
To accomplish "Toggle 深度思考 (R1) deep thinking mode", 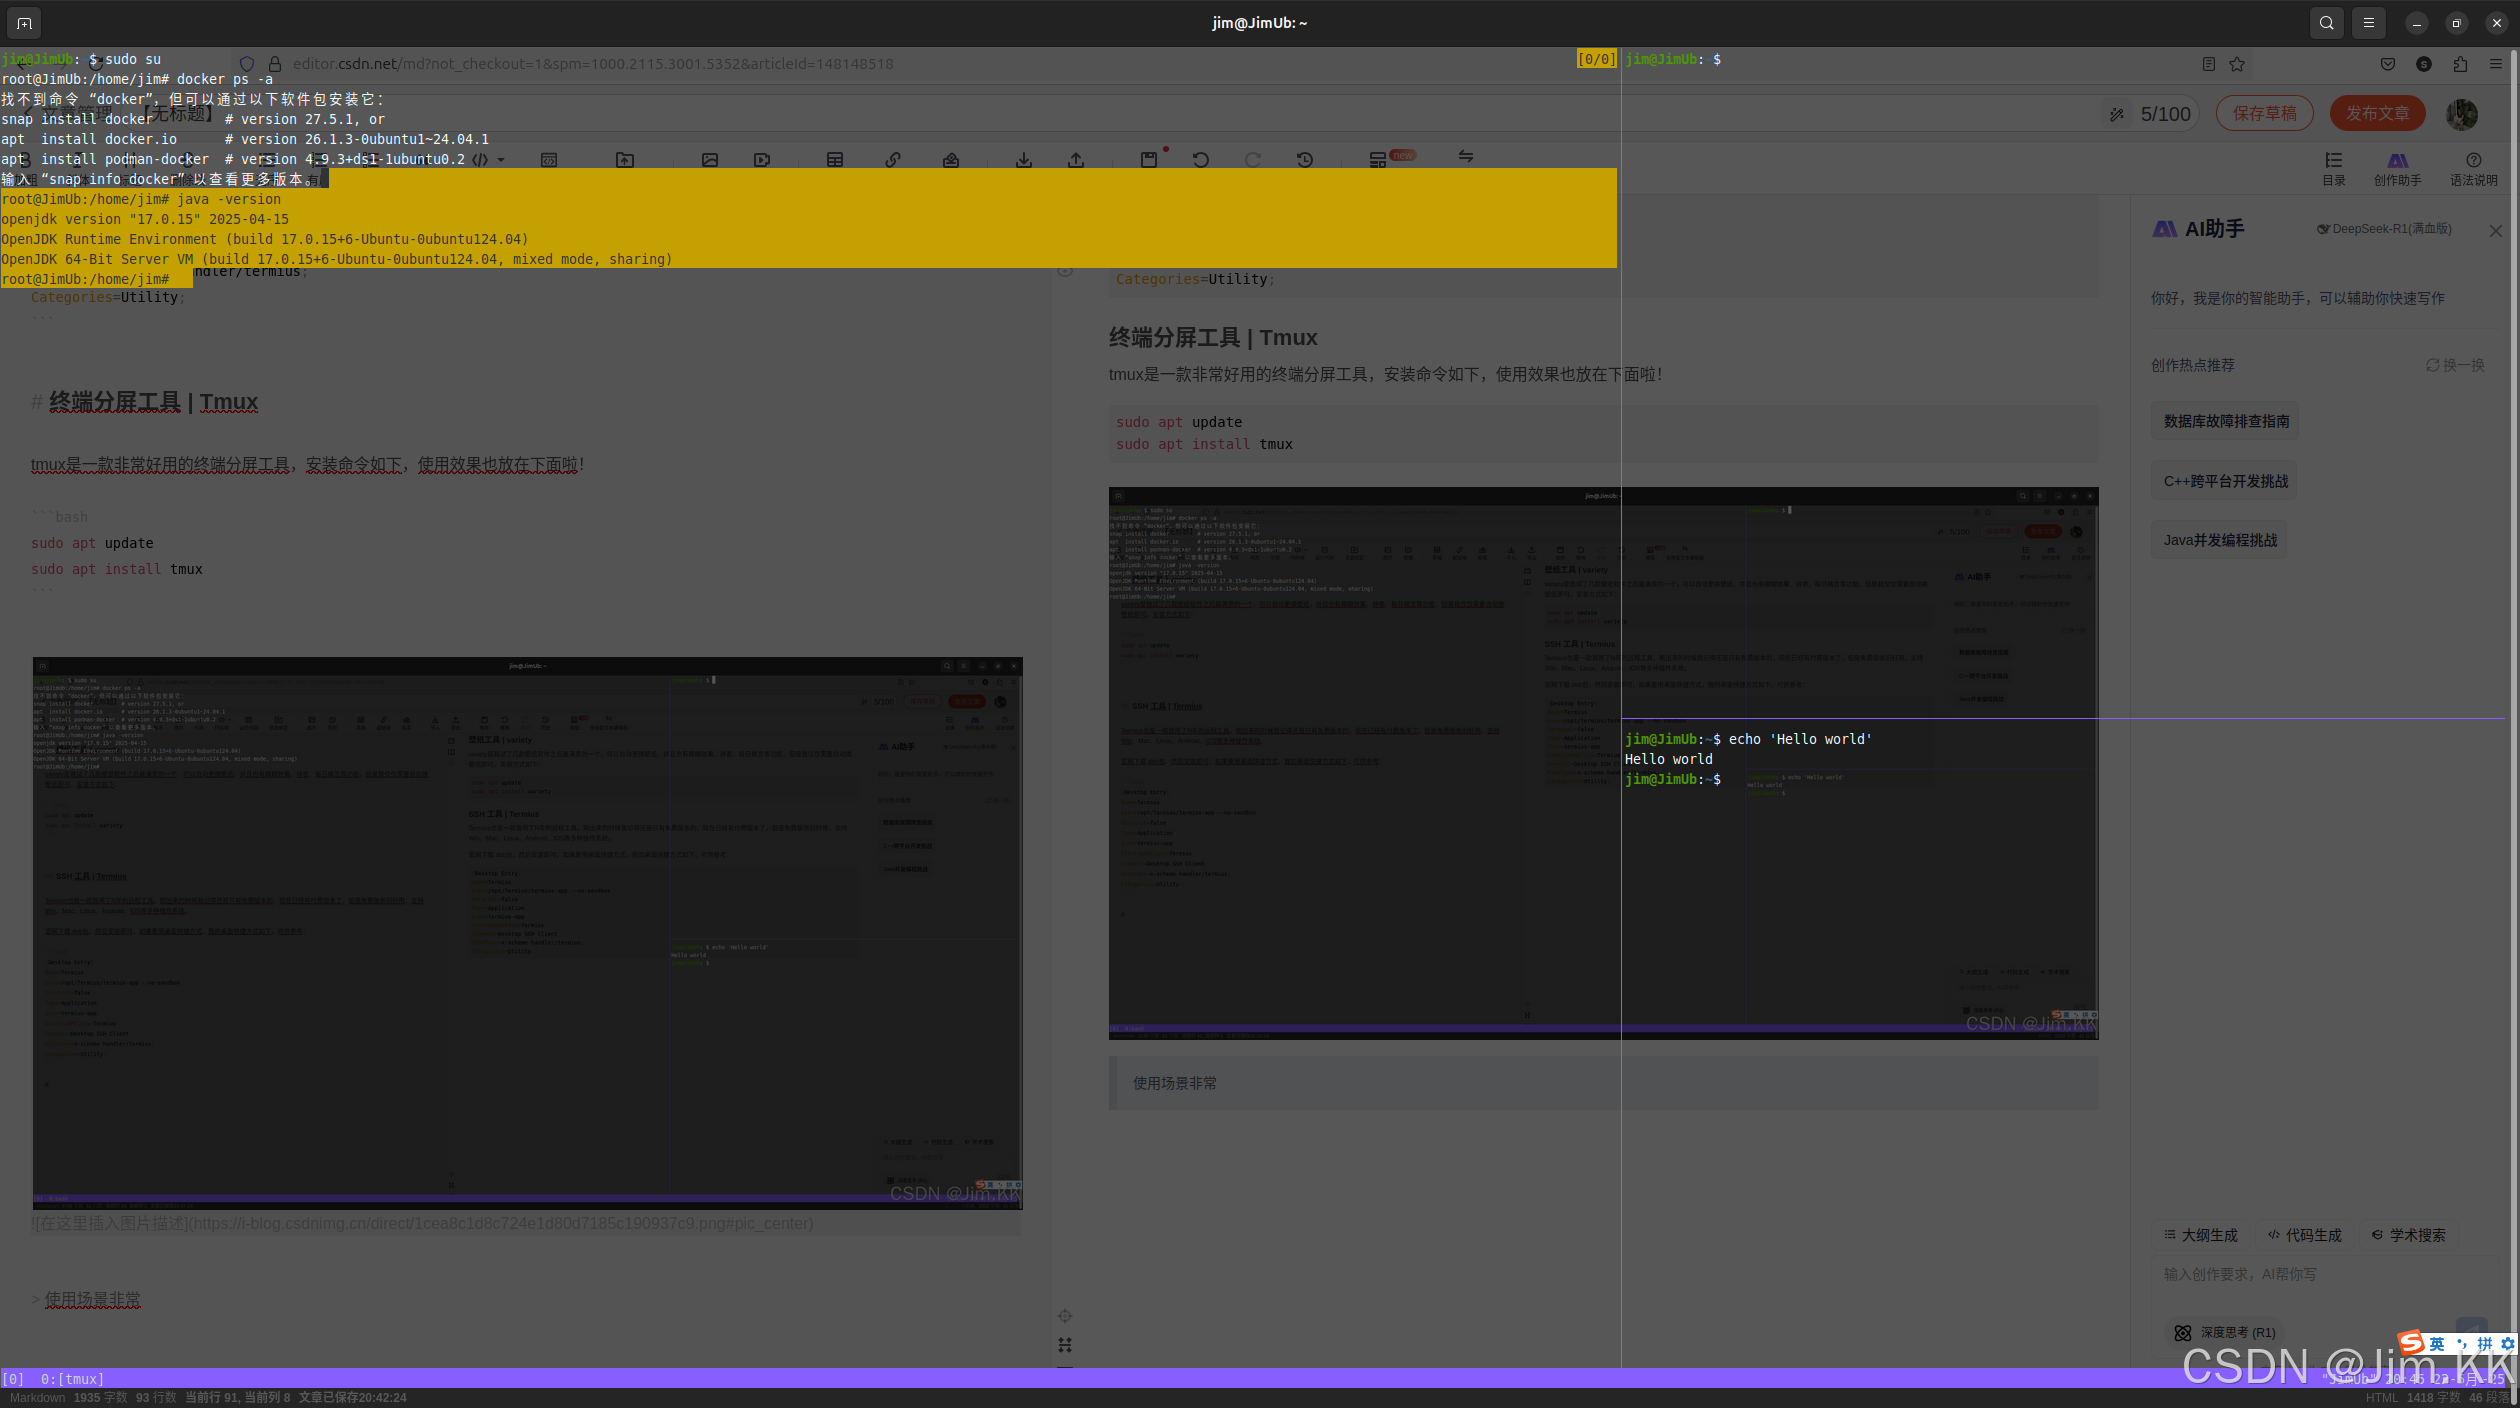I will click(x=2226, y=1332).
